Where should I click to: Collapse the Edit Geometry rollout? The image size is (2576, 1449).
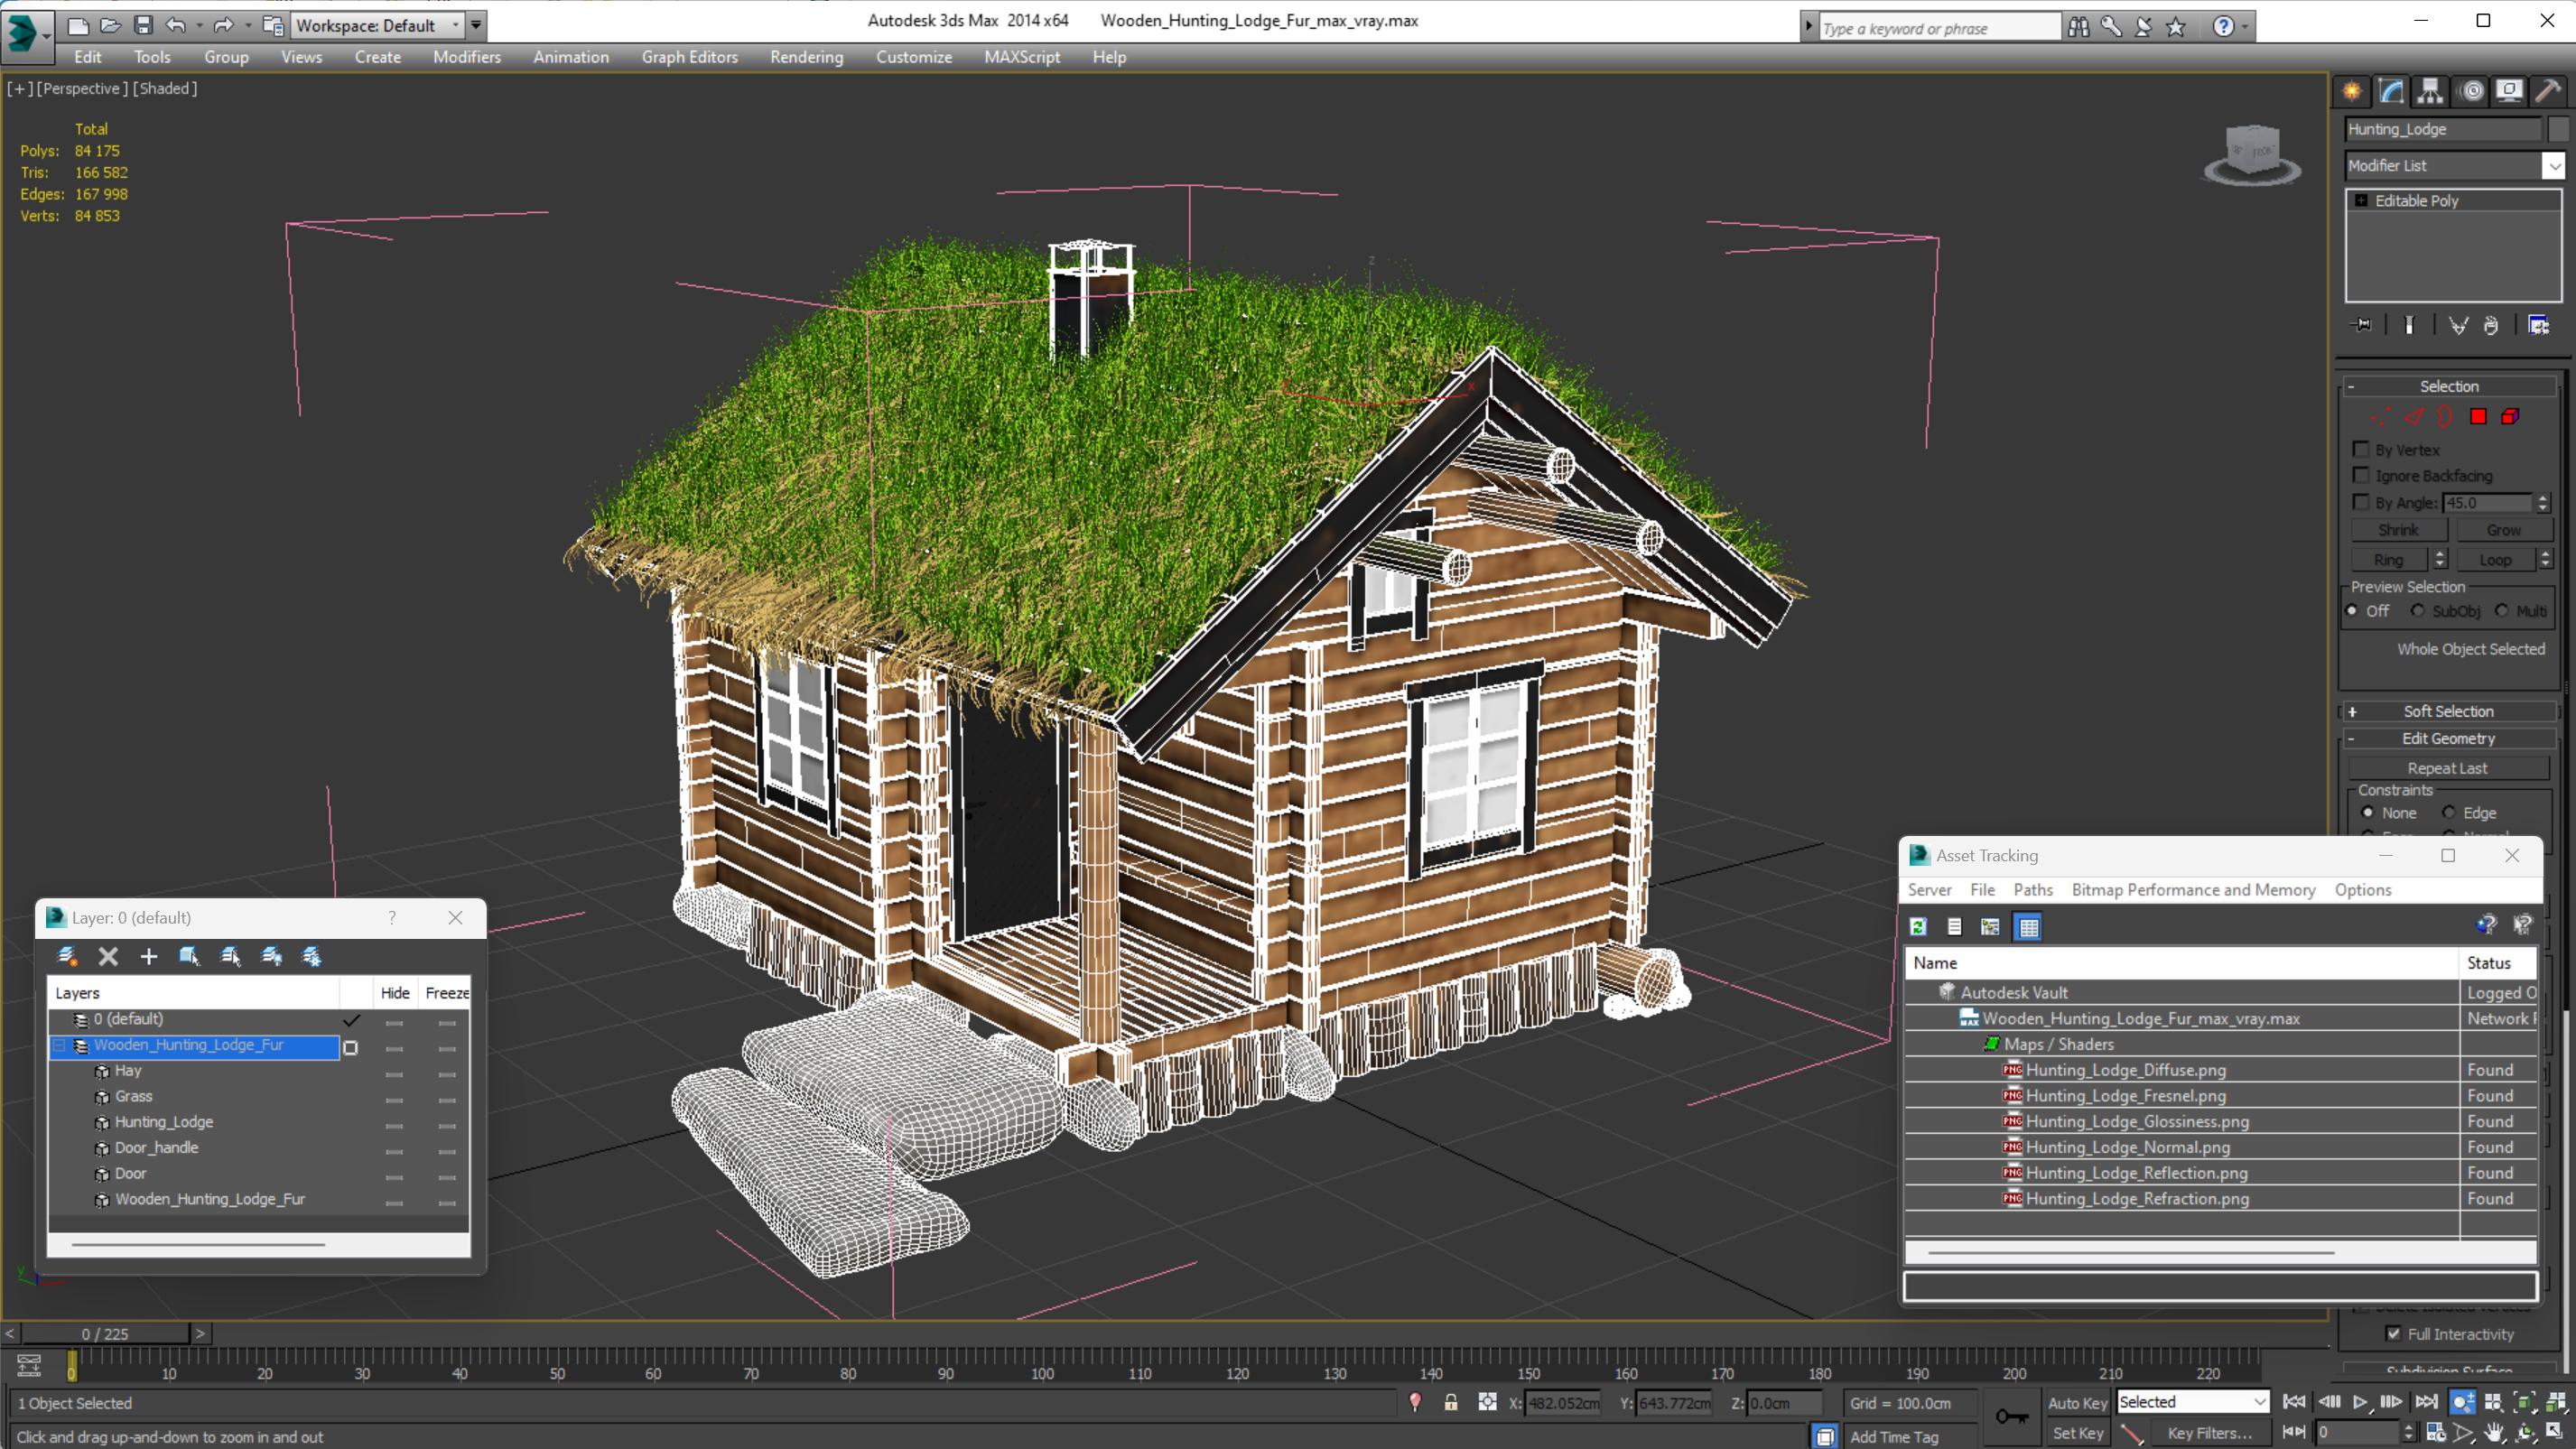[x=2448, y=738]
